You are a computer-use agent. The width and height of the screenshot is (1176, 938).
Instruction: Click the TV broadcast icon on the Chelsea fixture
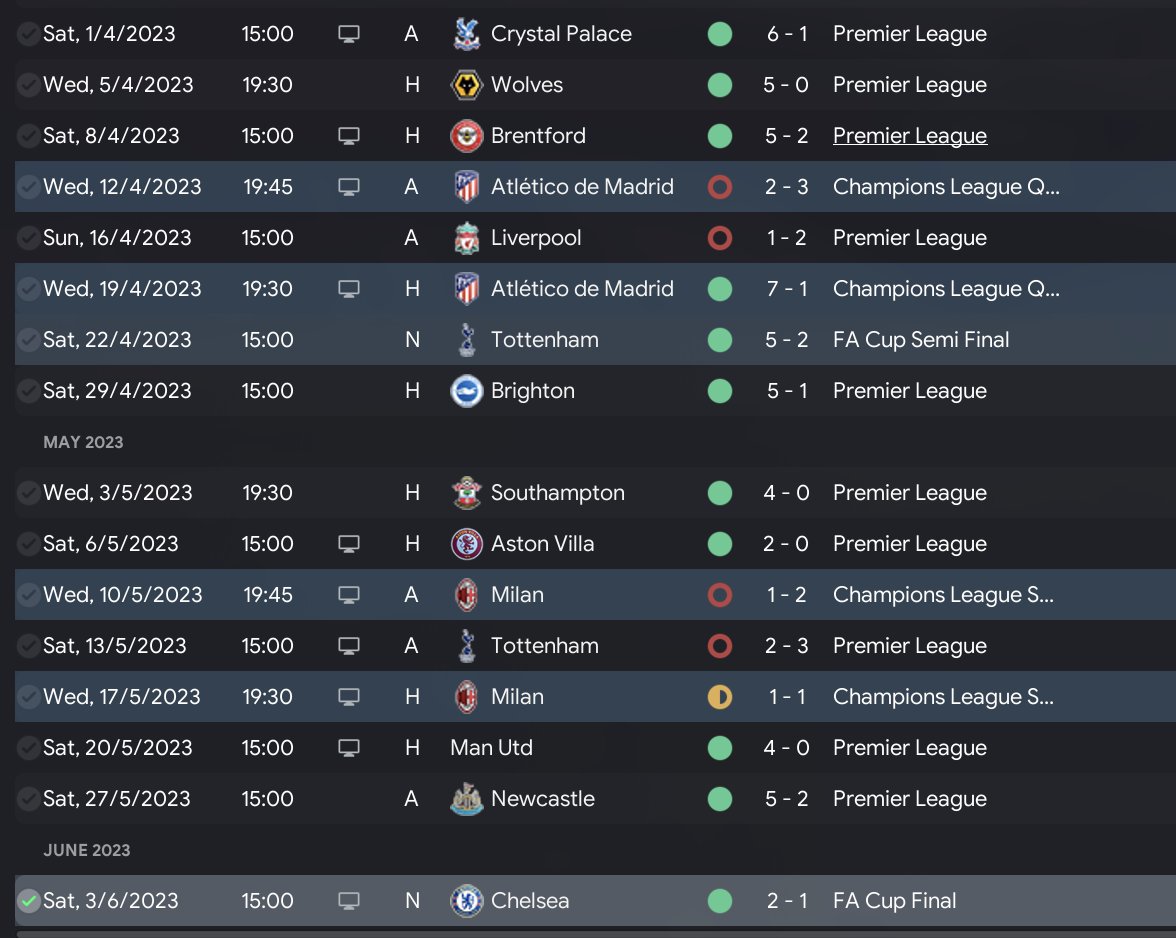(348, 901)
